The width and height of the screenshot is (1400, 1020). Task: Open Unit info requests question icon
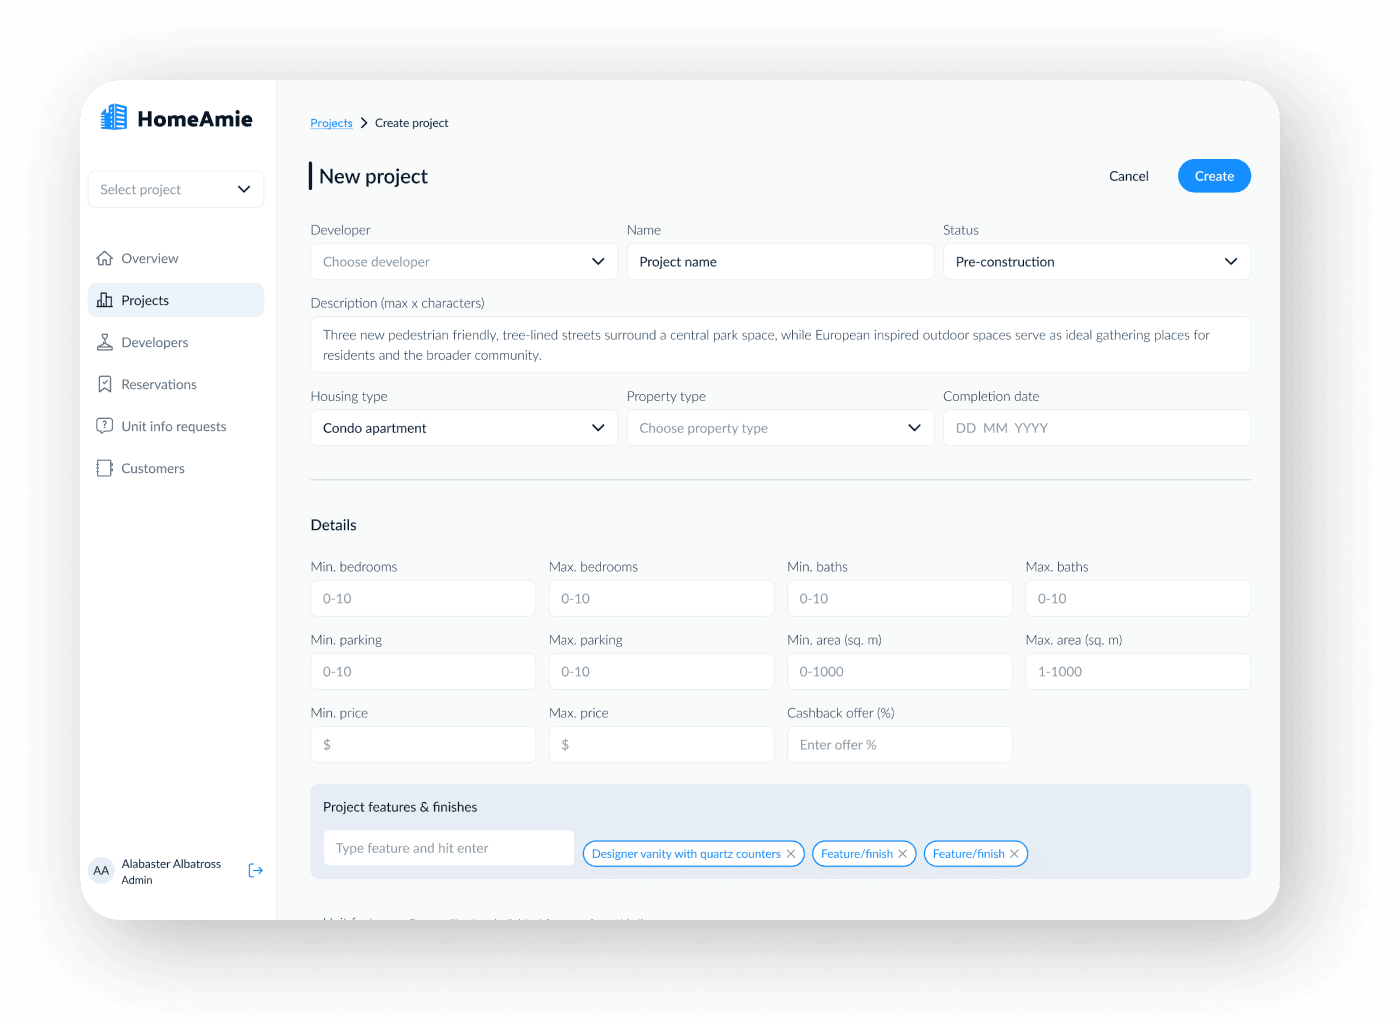[105, 425]
